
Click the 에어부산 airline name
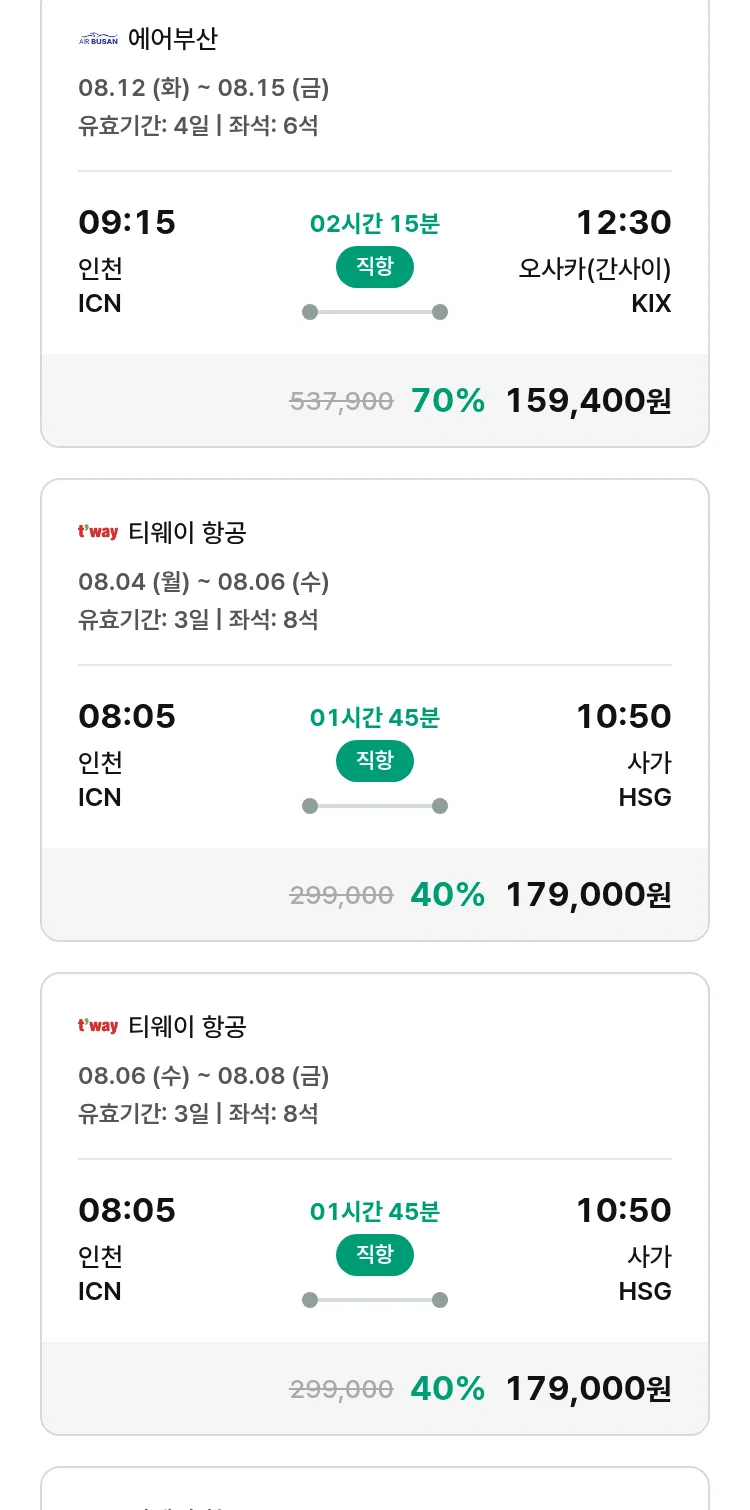click(x=173, y=40)
